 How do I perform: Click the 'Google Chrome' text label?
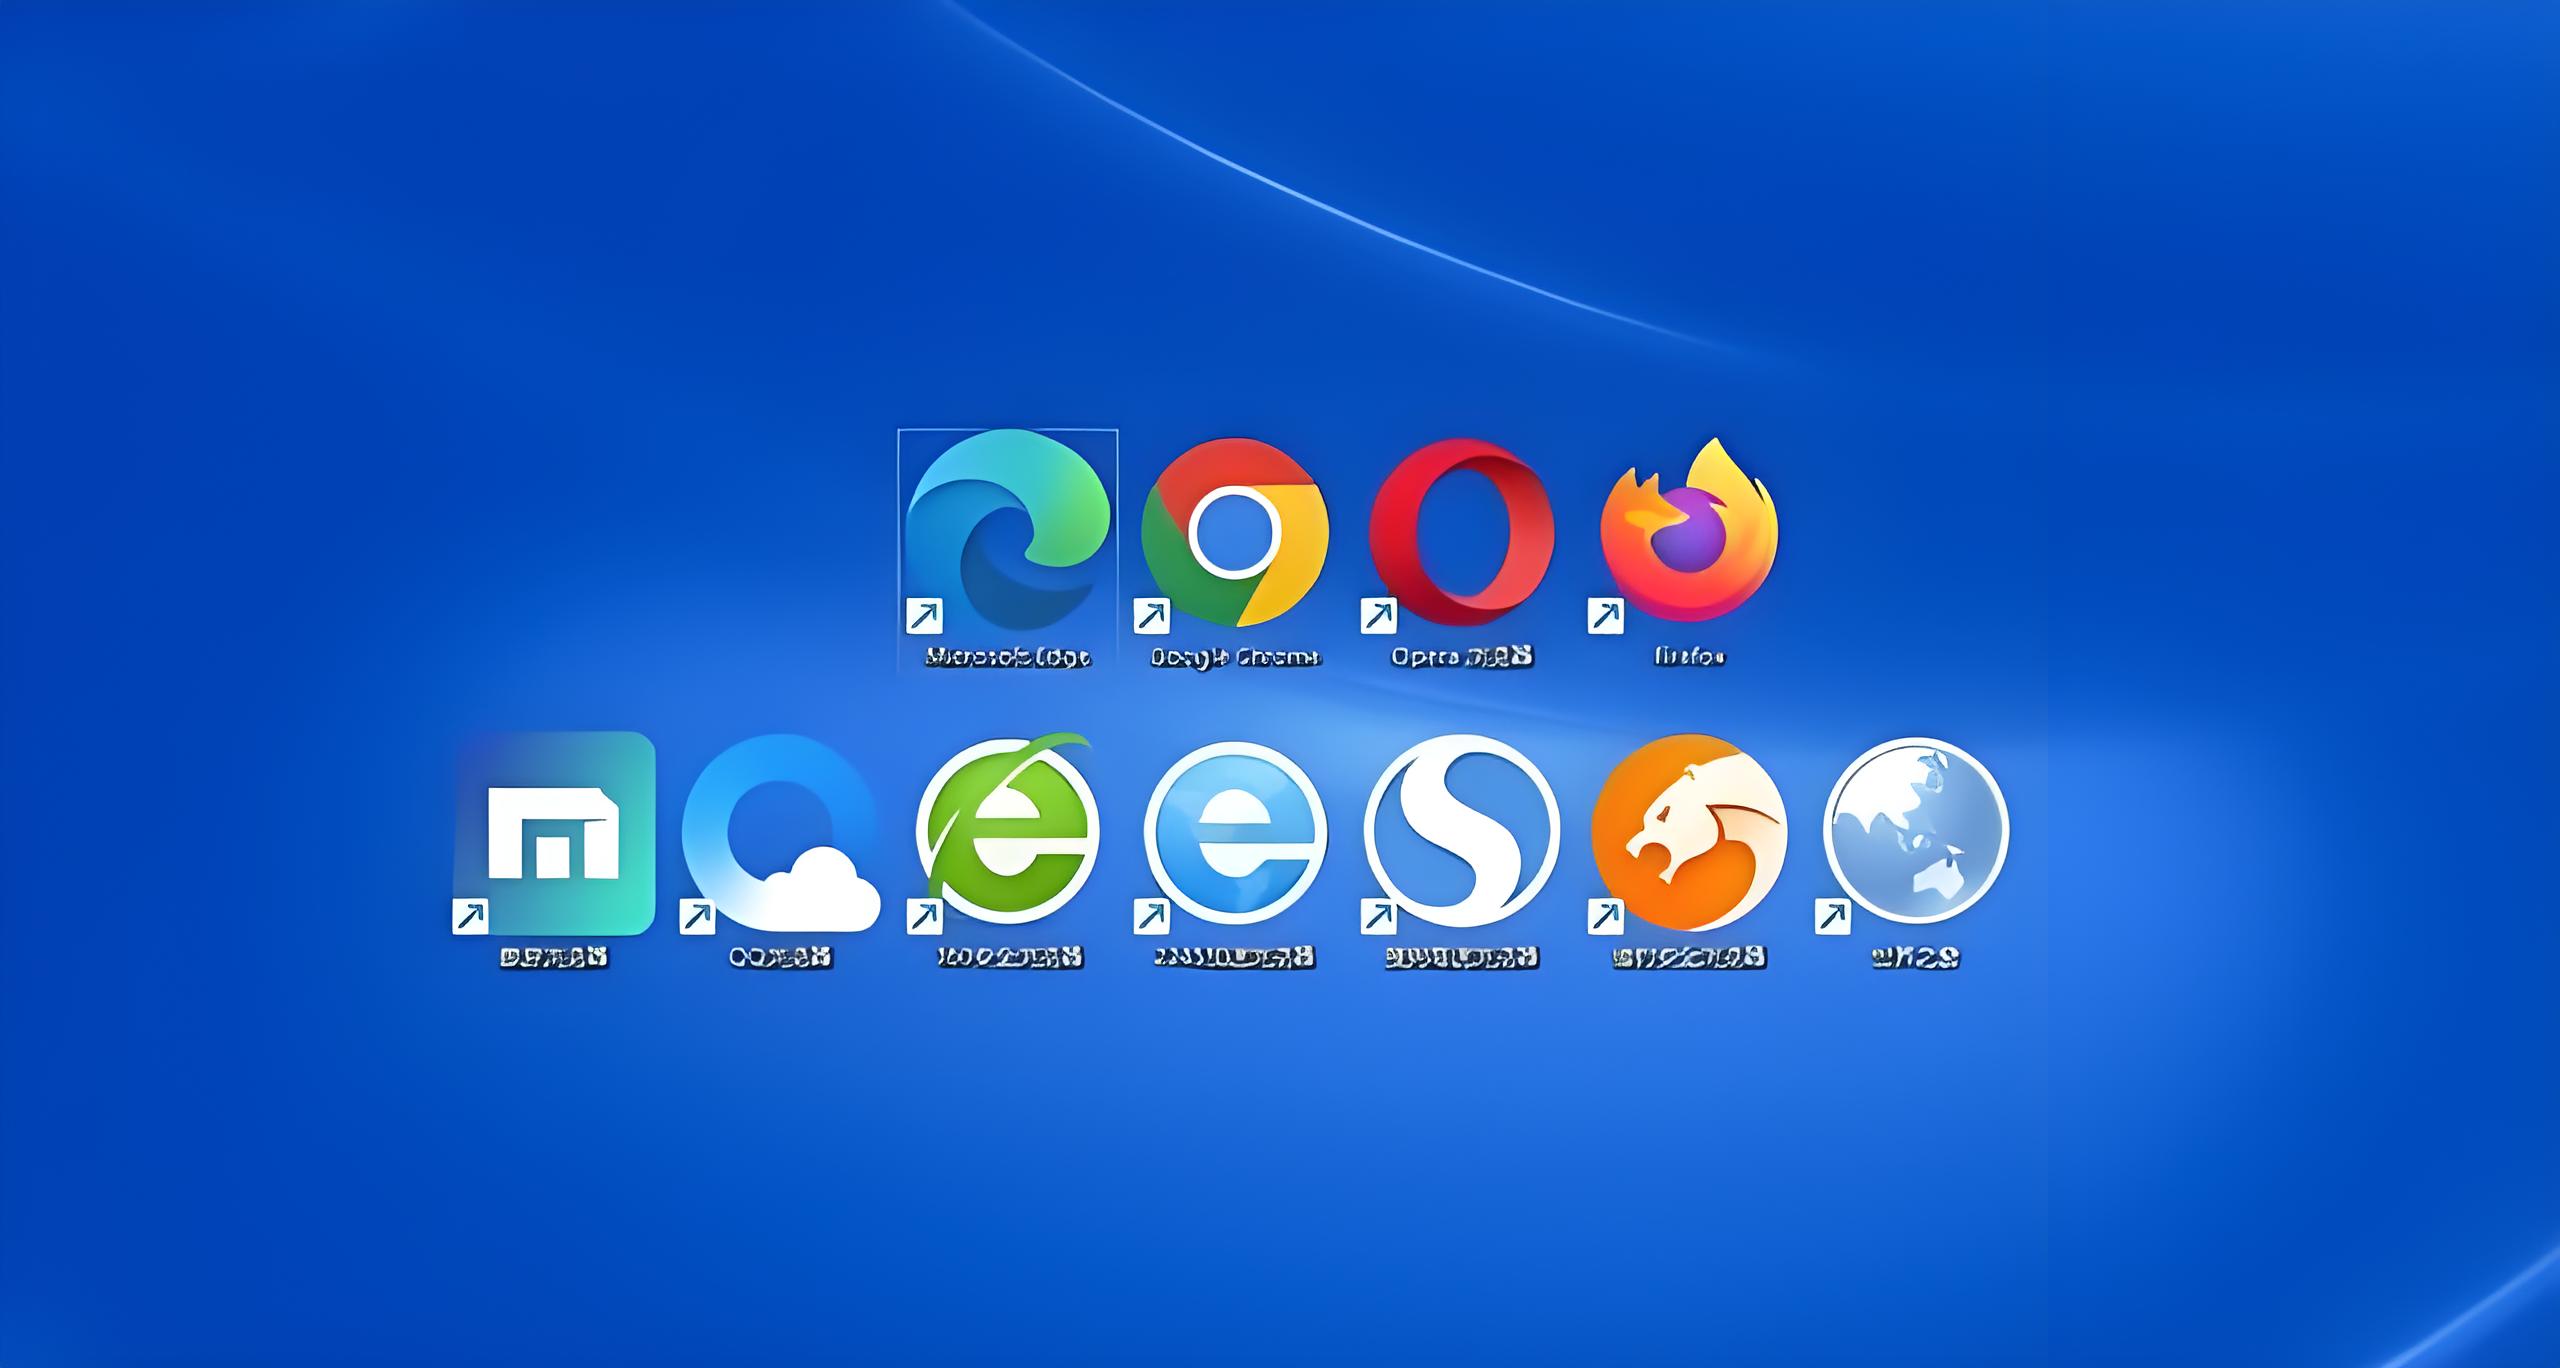point(1235,657)
